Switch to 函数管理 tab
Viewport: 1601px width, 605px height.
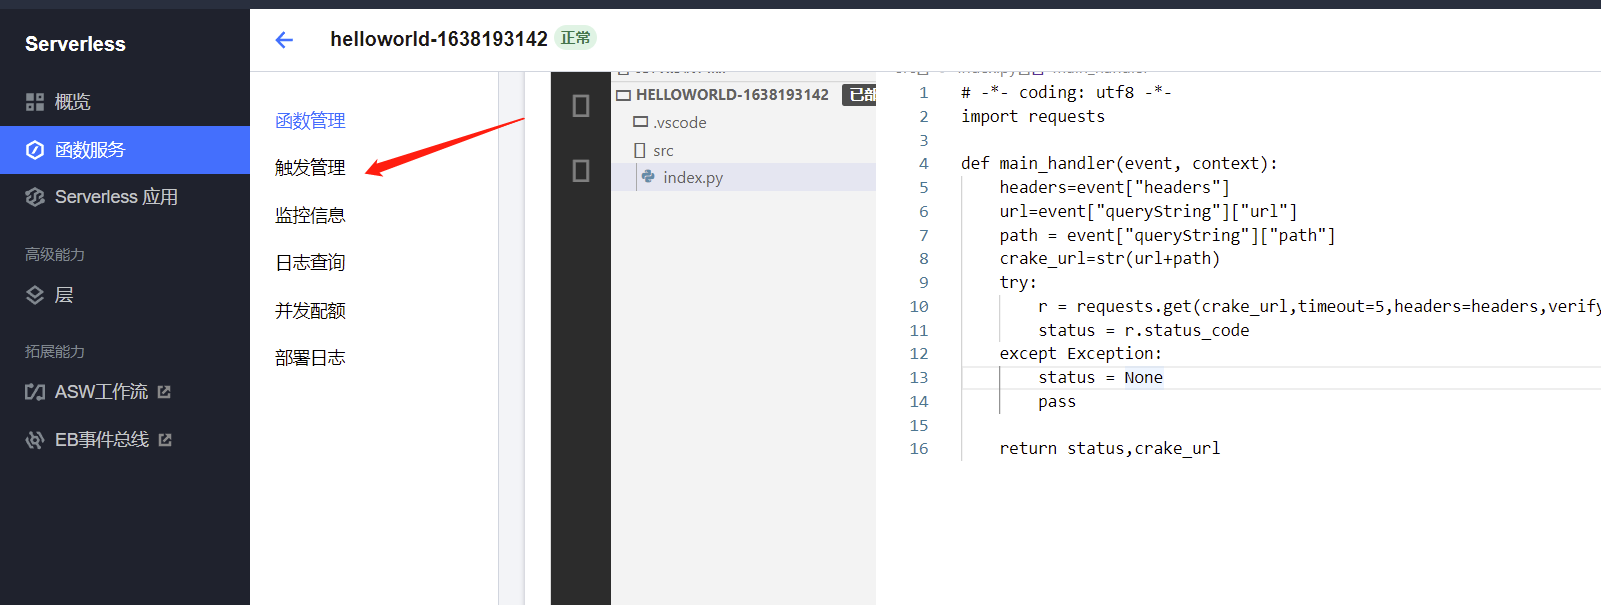coord(310,121)
